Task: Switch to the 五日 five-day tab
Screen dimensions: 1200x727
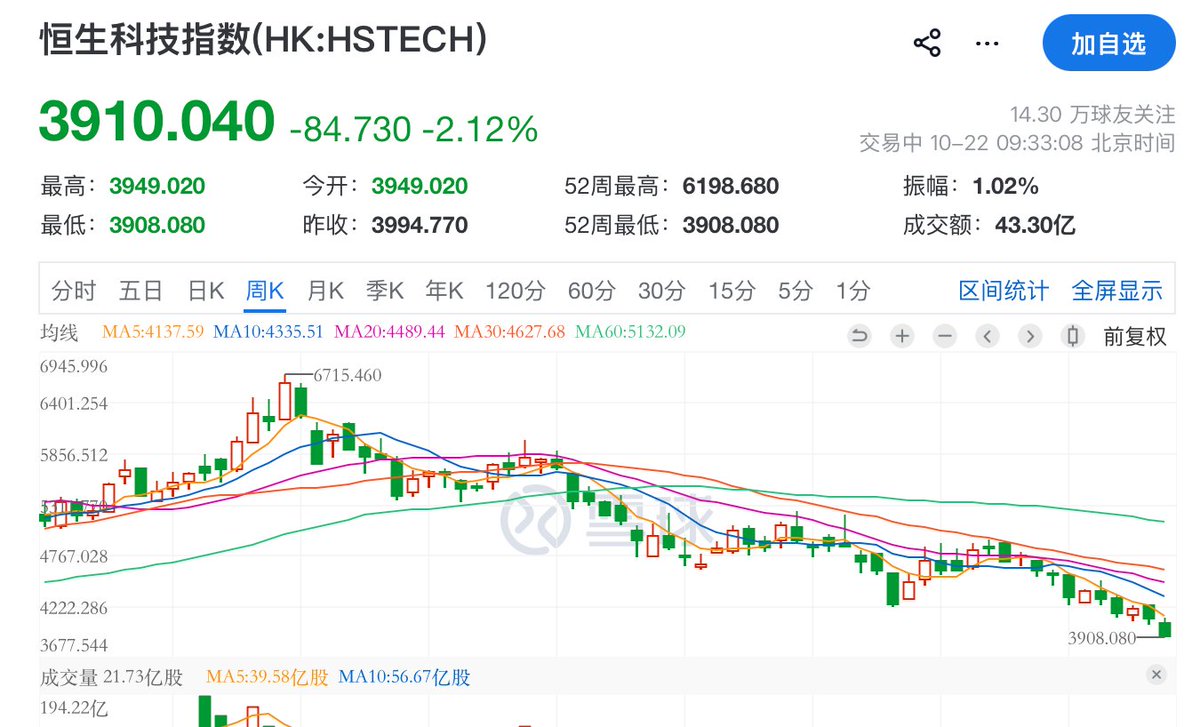Action: click(x=141, y=291)
